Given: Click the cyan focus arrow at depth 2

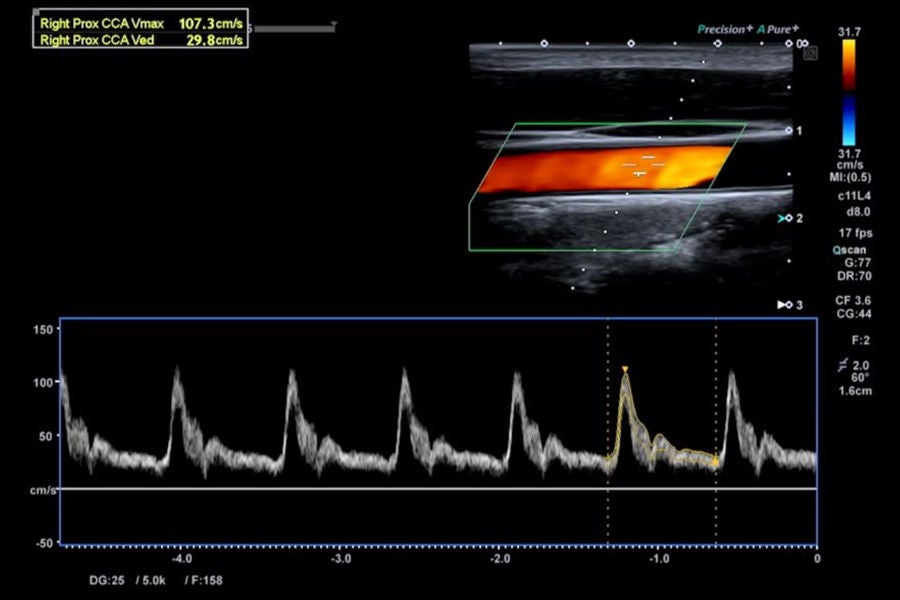Looking at the screenshot, I should pyautogui.click(x=782, y=219).
